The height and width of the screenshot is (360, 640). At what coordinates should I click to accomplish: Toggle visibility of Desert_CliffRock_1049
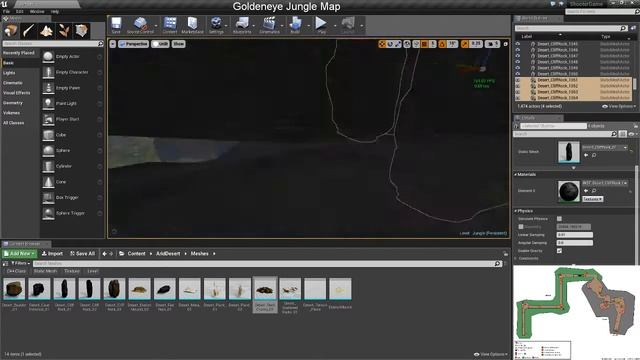(x=518, y=68)
